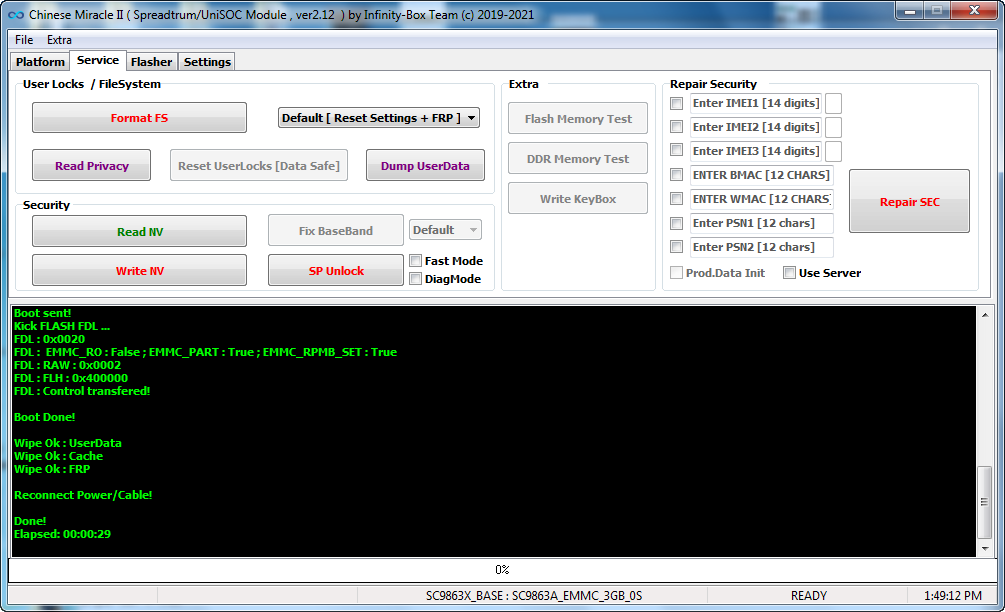Click the small check-digit box after IMEI1
Image resolution: width=1005 pixels, height=612 pixels.
tap(833, 103)
